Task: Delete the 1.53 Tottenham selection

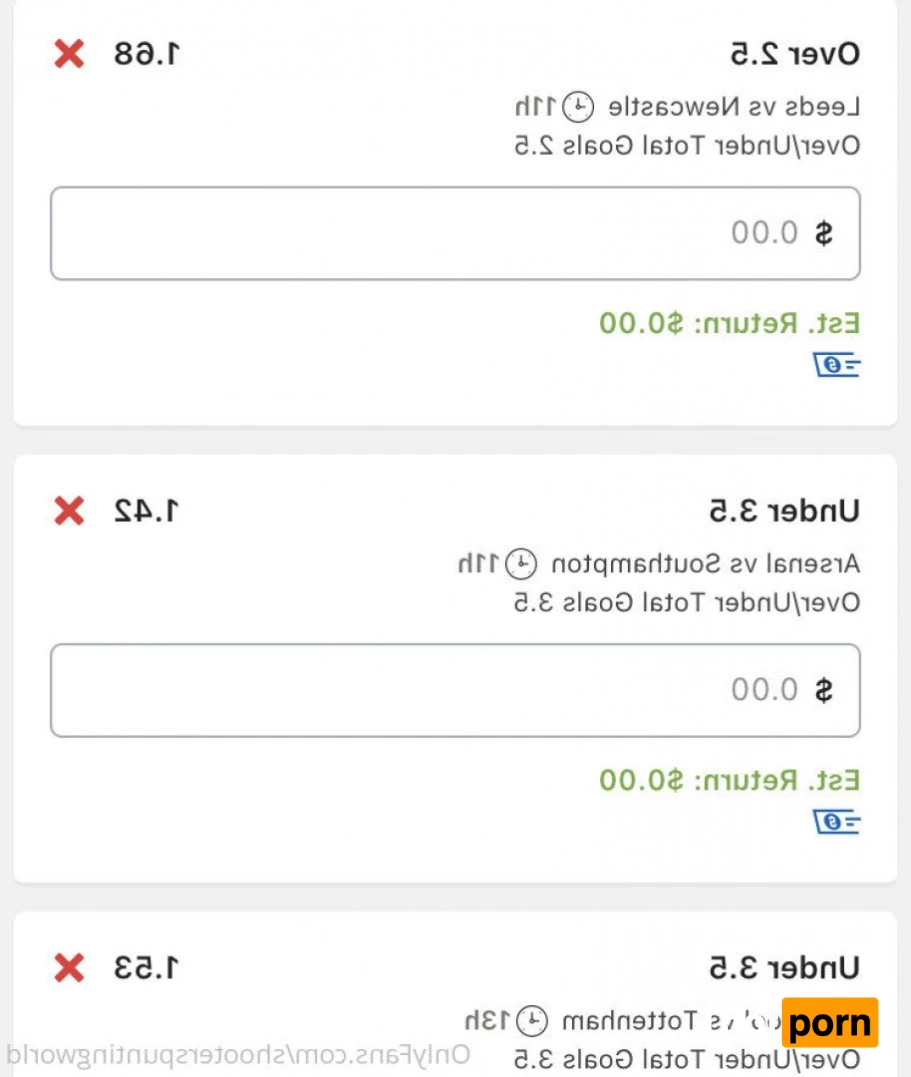Action: tap(69, 968)
